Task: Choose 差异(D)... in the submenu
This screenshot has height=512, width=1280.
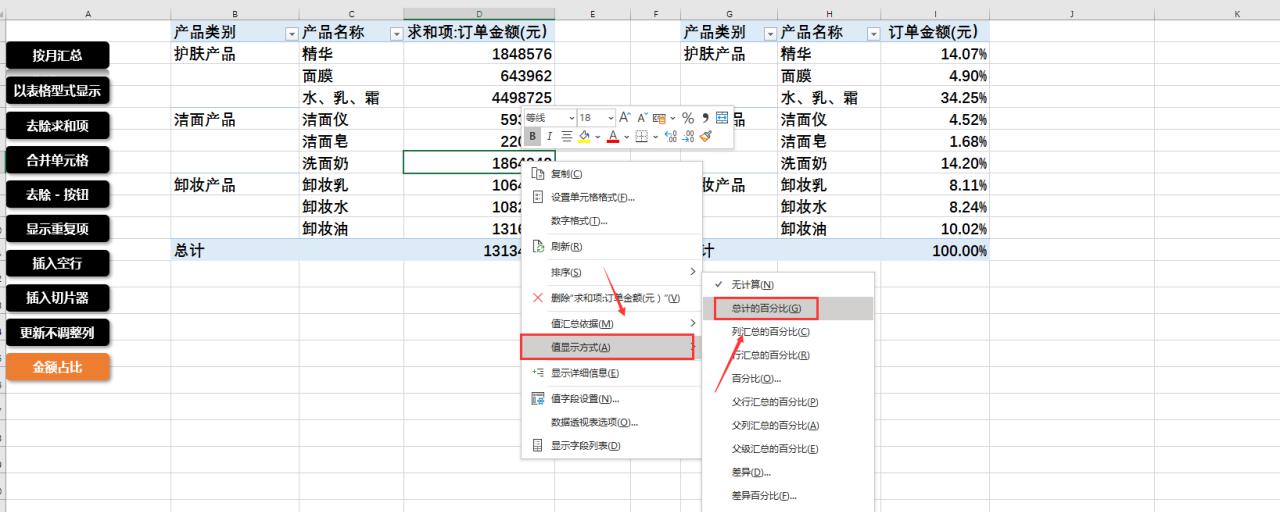Action: tap(788, 472)
